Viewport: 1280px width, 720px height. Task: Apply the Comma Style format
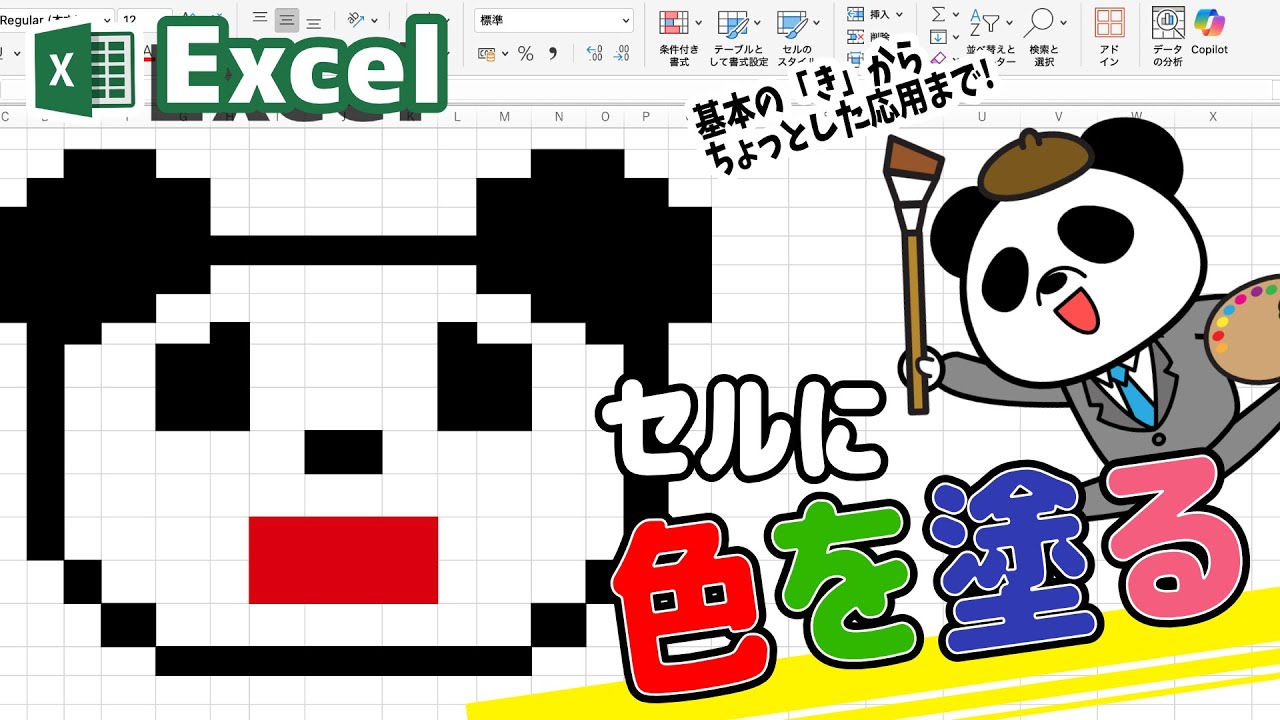553,54
